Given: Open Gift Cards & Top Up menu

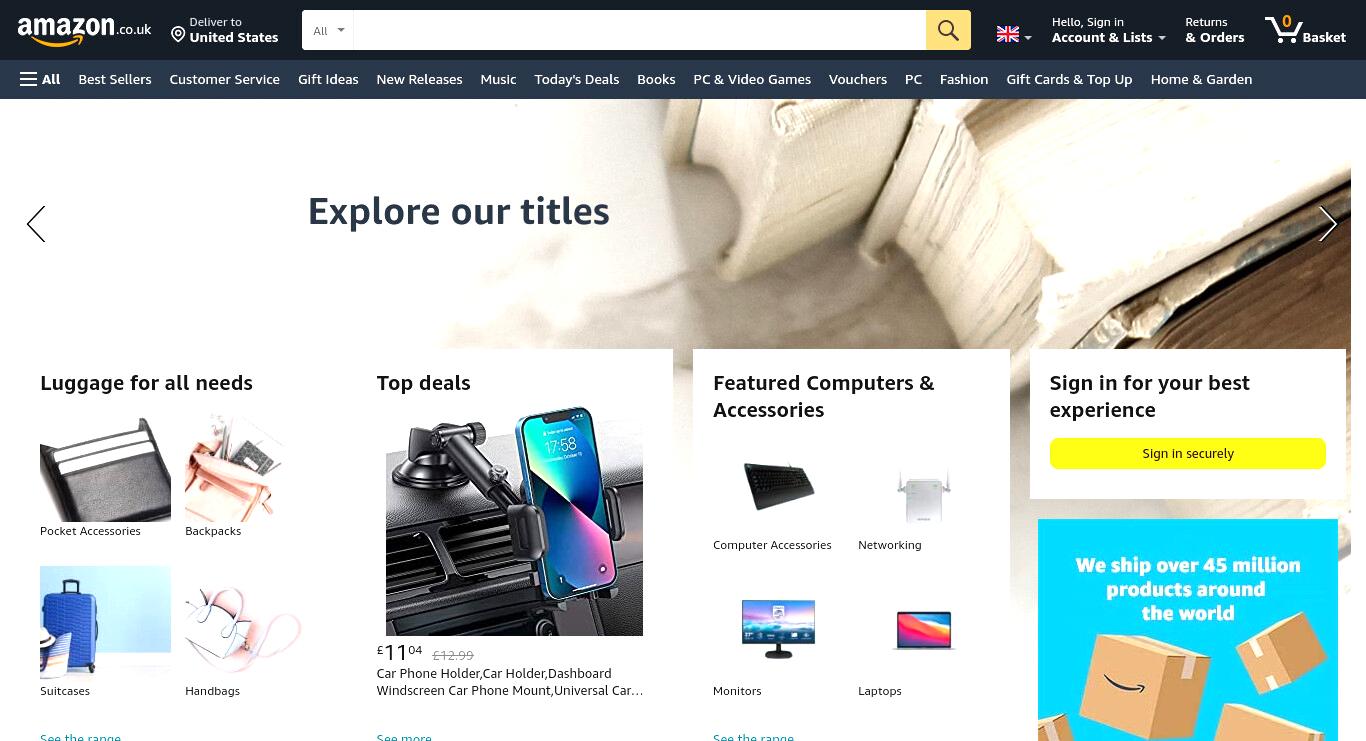Looking at the screenshot, I should (1069, 79).
